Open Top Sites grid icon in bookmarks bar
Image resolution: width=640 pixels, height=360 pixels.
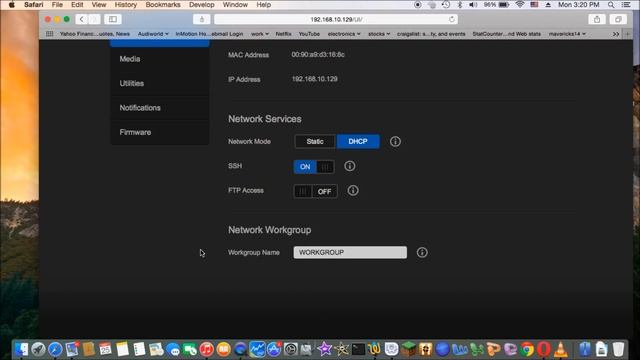click(49, 34)
